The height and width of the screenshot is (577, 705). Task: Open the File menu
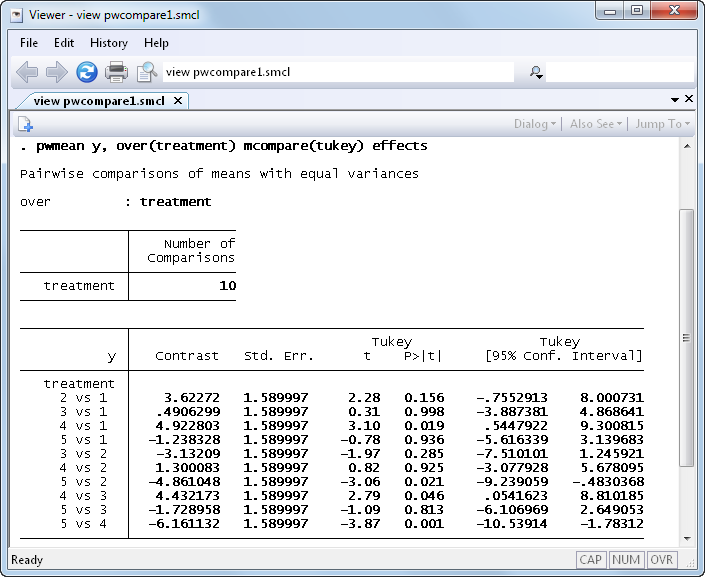pyautogui.click(x=29, y=43)
